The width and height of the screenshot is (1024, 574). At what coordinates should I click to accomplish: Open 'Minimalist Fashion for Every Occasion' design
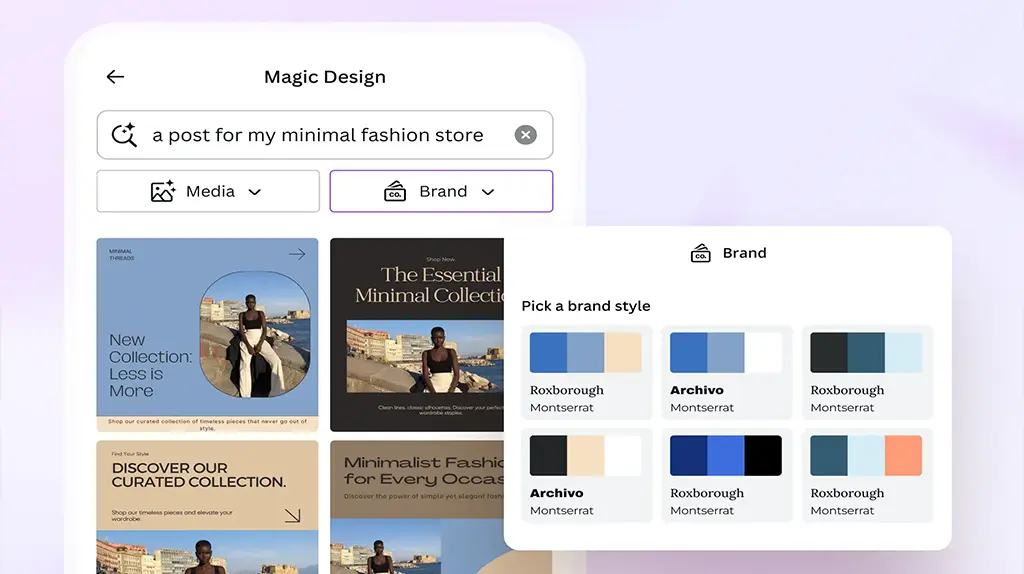417,507
